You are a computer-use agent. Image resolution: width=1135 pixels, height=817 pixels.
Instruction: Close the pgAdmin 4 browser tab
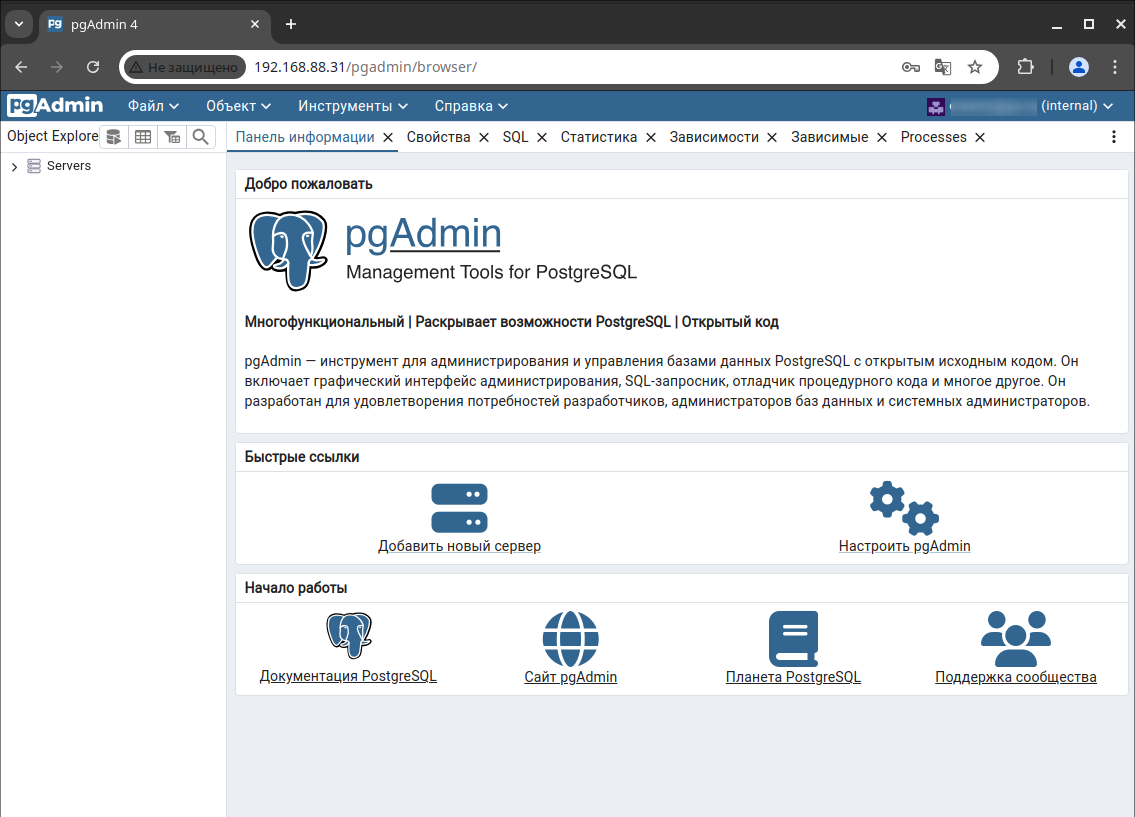(255, 24)
